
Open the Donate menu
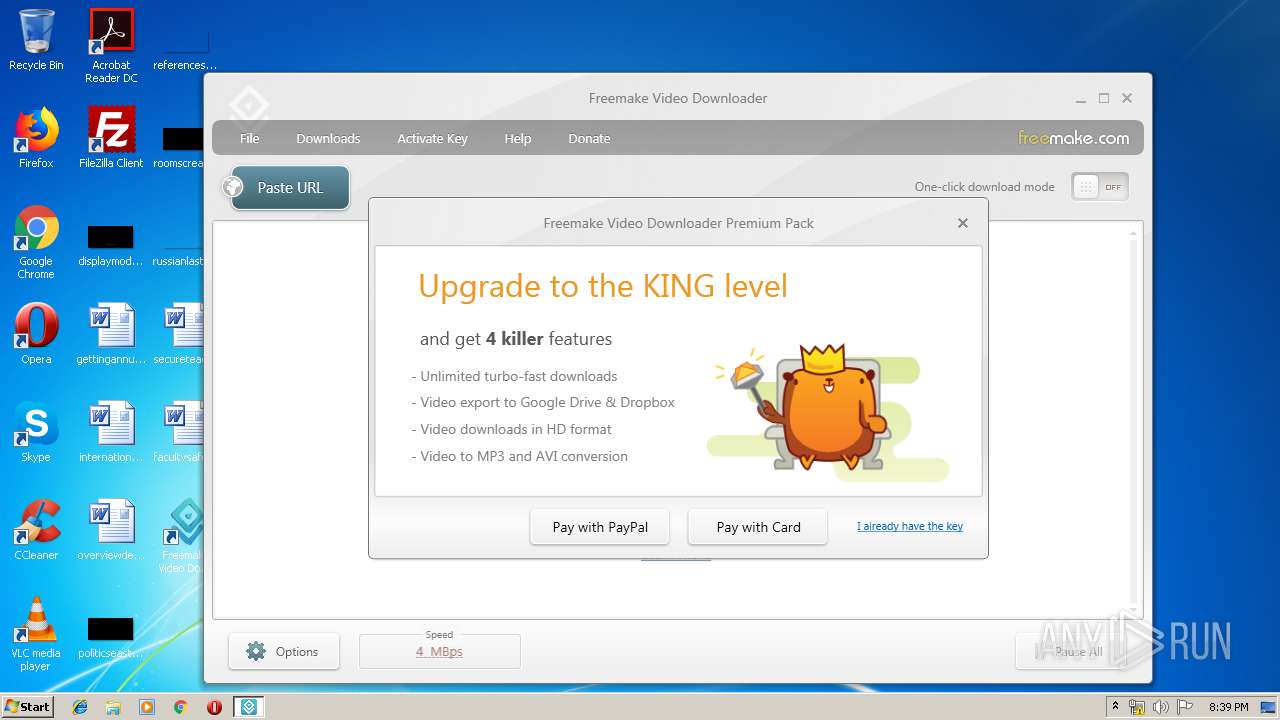coord(589,138)
